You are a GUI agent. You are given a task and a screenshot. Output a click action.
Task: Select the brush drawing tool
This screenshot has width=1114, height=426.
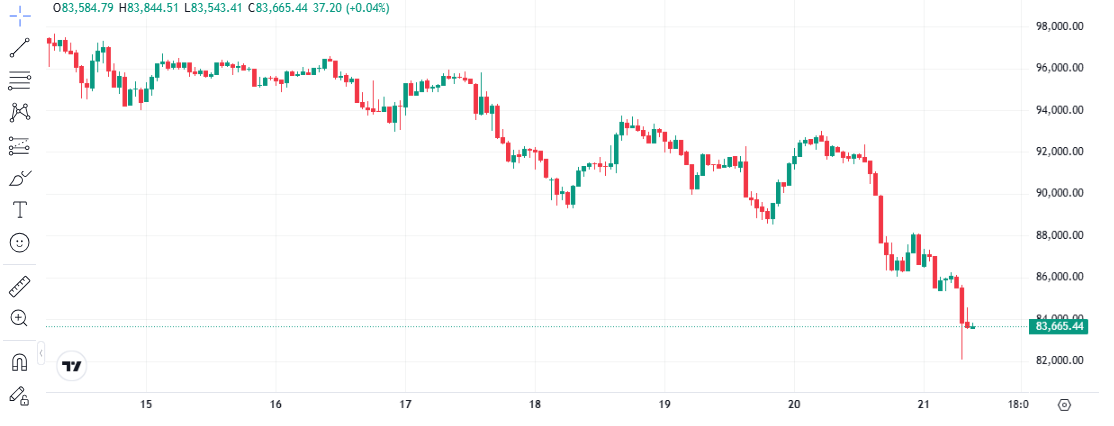coord(20,178)
